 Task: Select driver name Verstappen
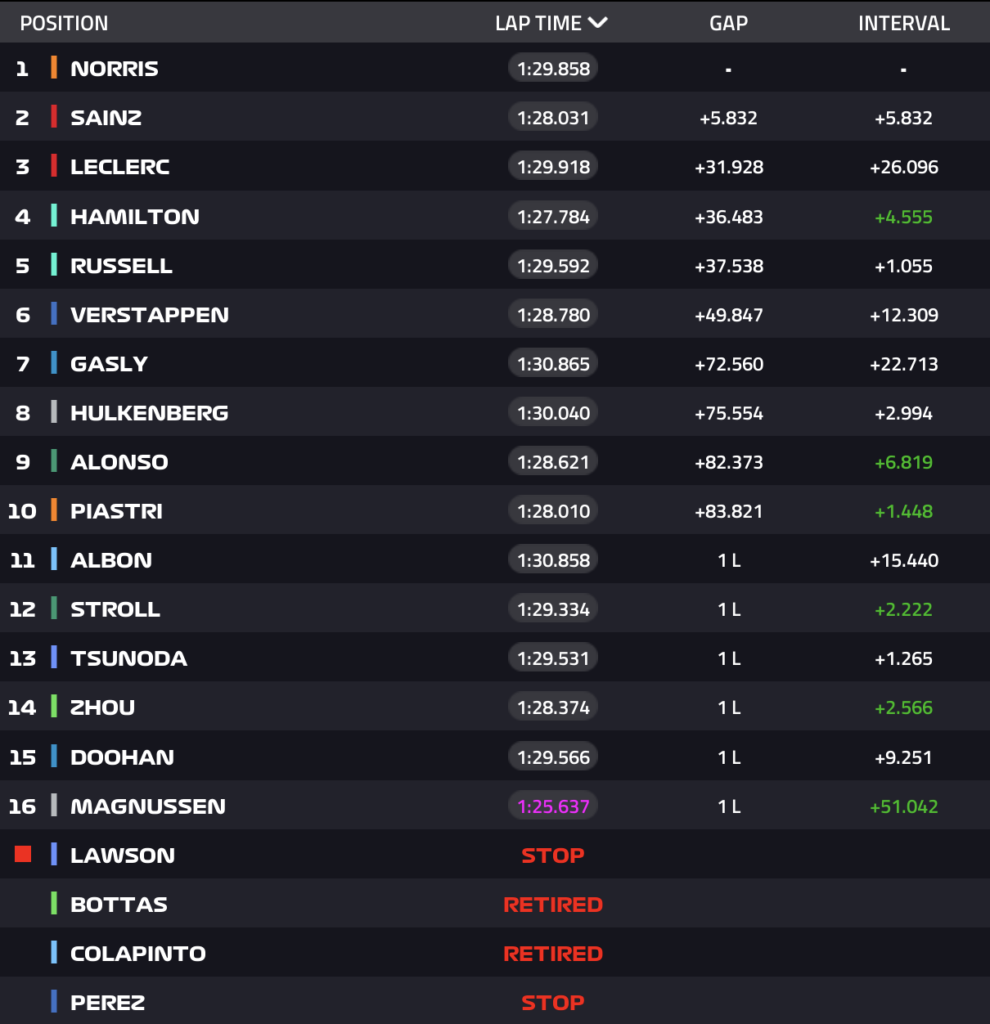pos(149,315)
